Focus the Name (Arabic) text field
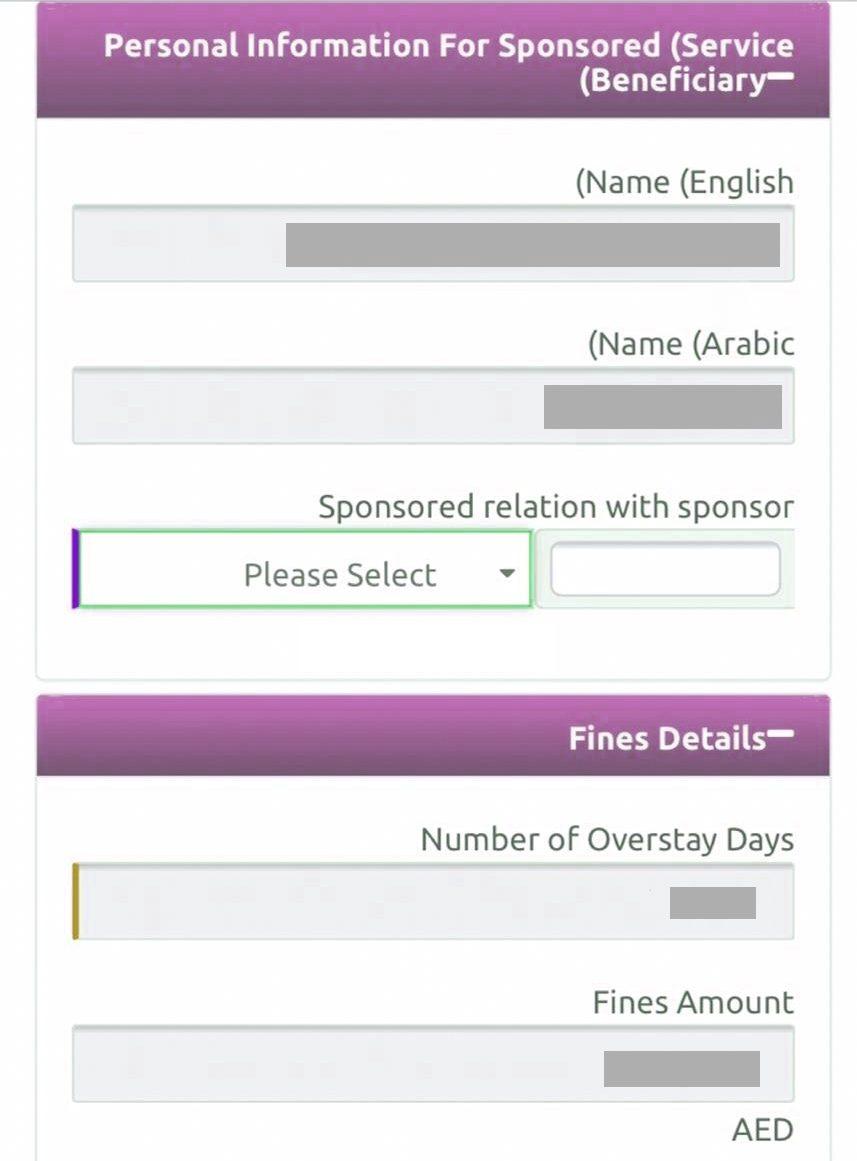The width and height of the screenshot is (857, 1161). 433,406
